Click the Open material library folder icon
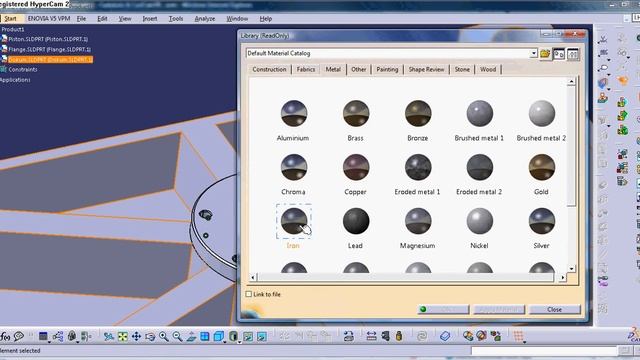This screenshot has width=640, height=360. coord(545,54)
